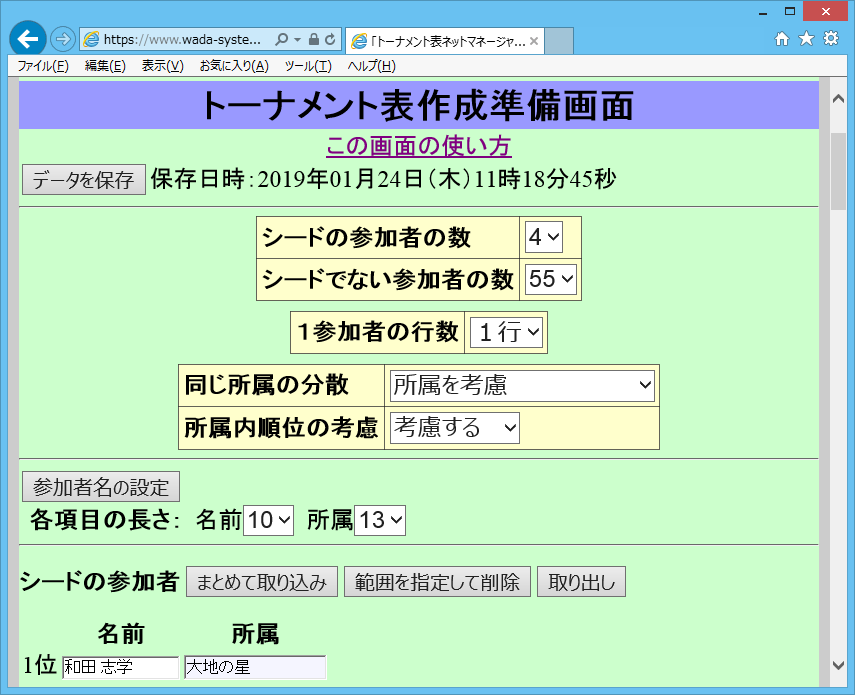Viewport: 855px width, 695px height.
Task: Open the お気に入り(A) menu
Action: (234, 66)
